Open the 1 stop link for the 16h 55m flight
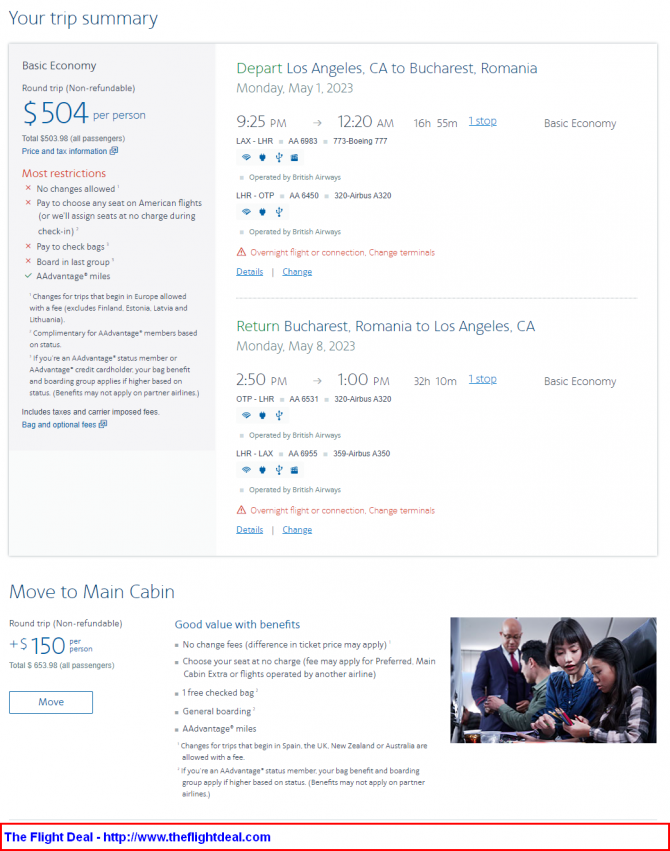 click(x=483, y=121)
